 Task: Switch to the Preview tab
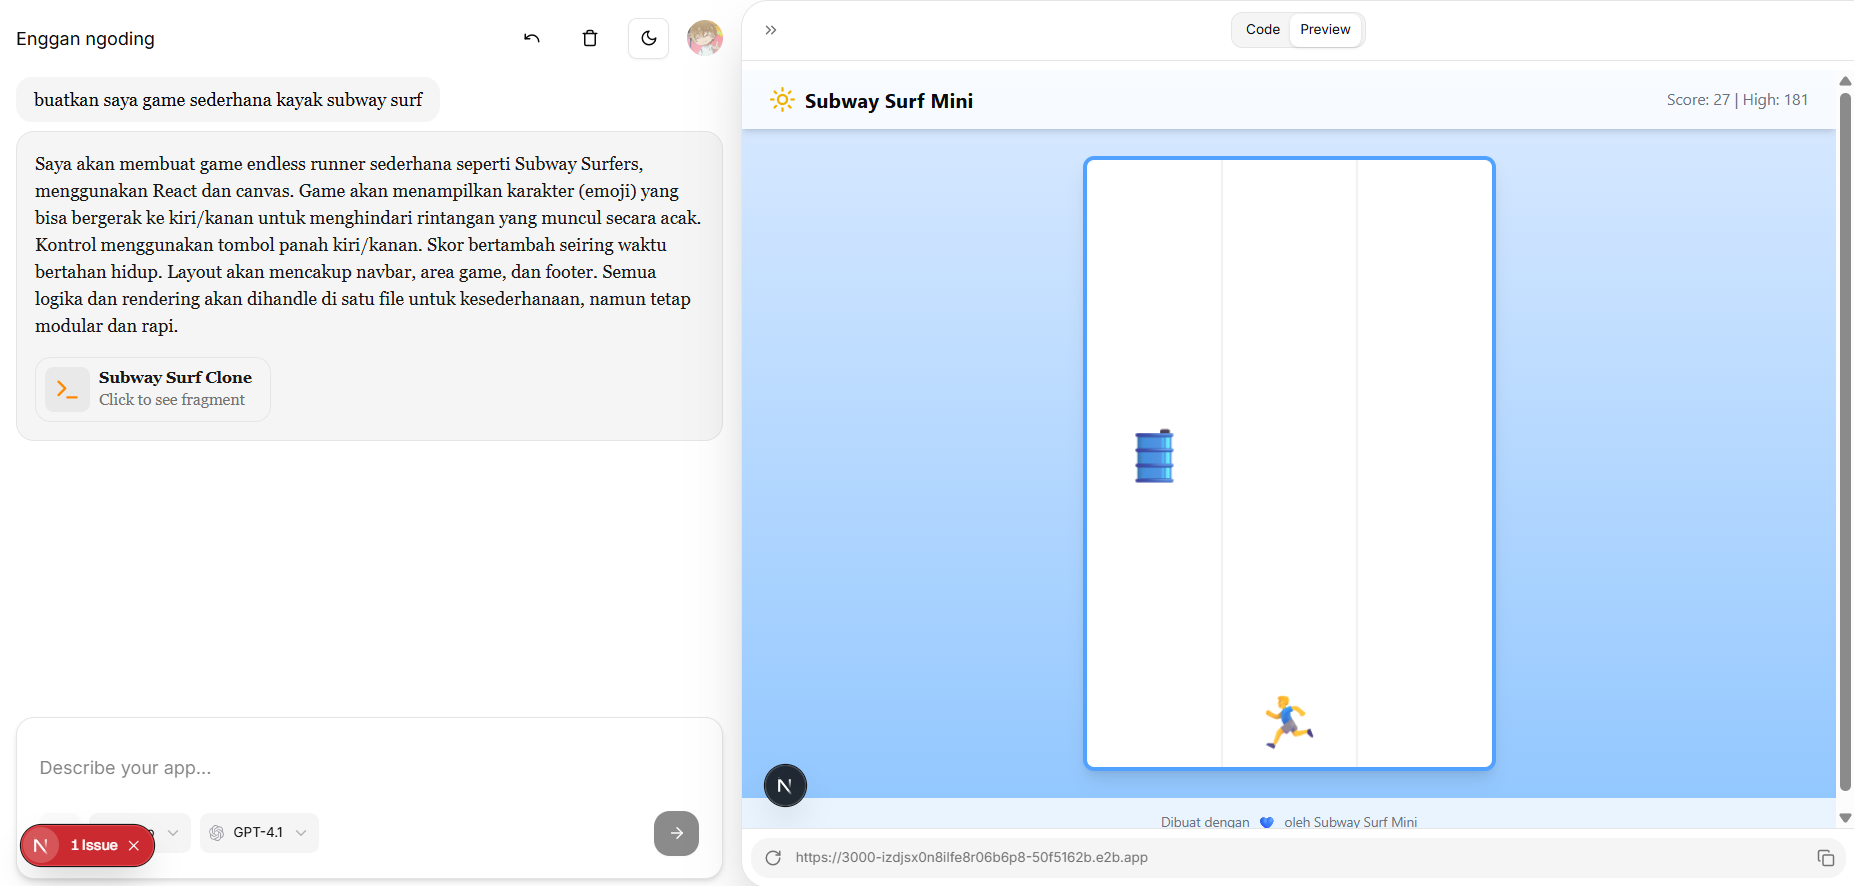pos(1325,30)
